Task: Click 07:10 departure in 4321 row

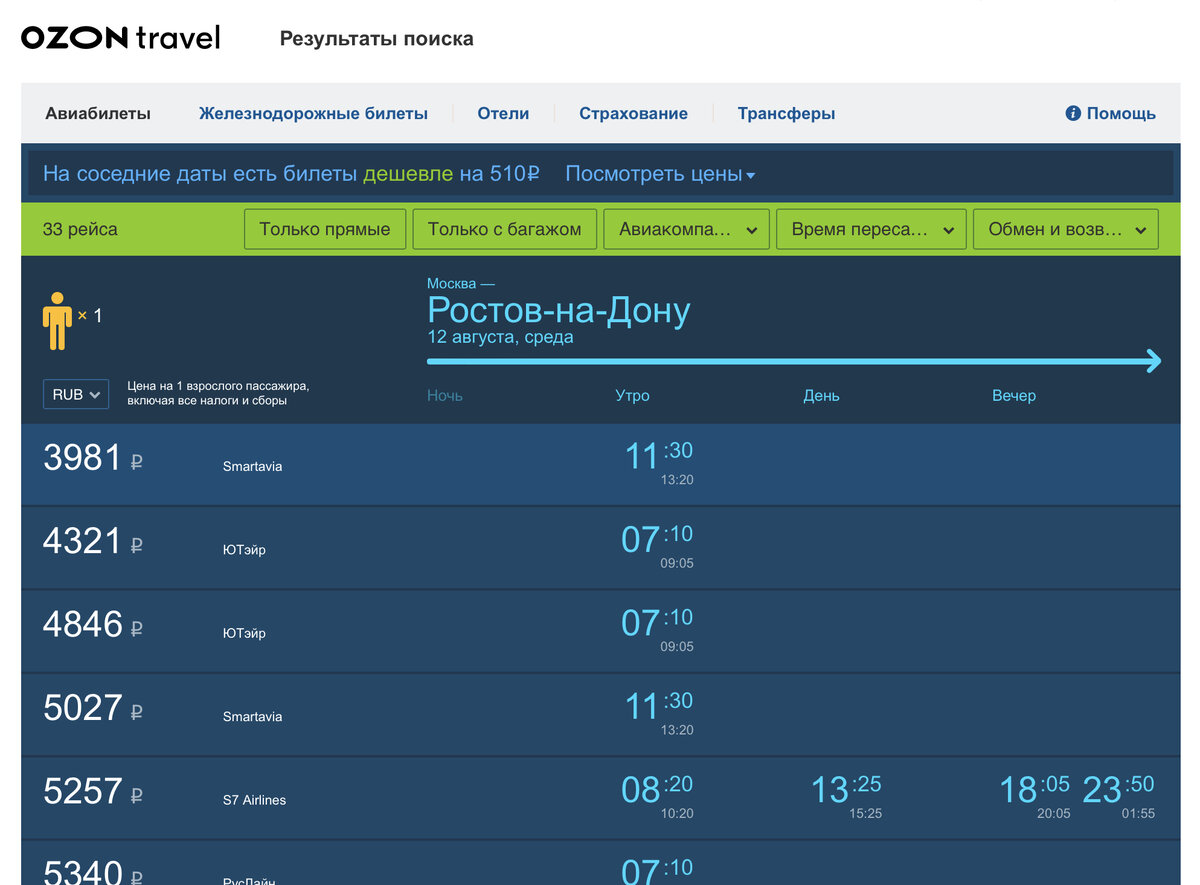Action: pos(657,545)
